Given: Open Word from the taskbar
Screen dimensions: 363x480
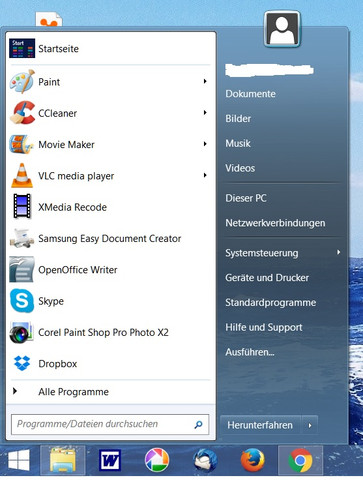Looking at the screenshot, I should [x=110, y=460].
